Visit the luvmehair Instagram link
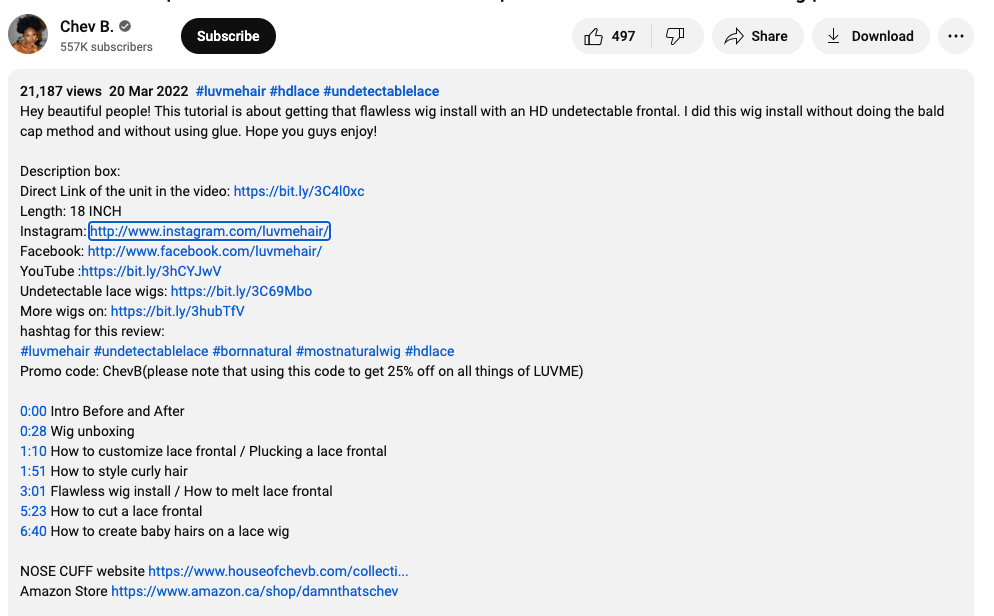 (209, 231)
